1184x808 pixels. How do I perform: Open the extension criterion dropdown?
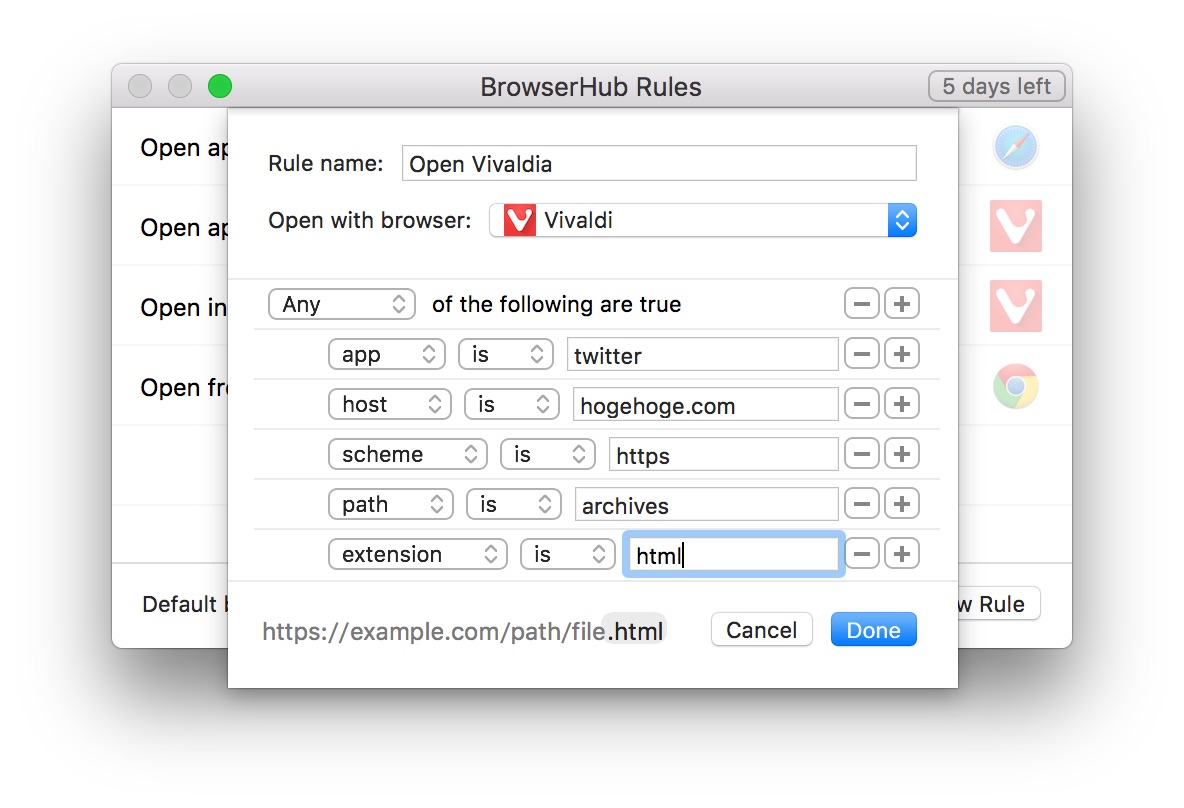click(x=418, y=554)
